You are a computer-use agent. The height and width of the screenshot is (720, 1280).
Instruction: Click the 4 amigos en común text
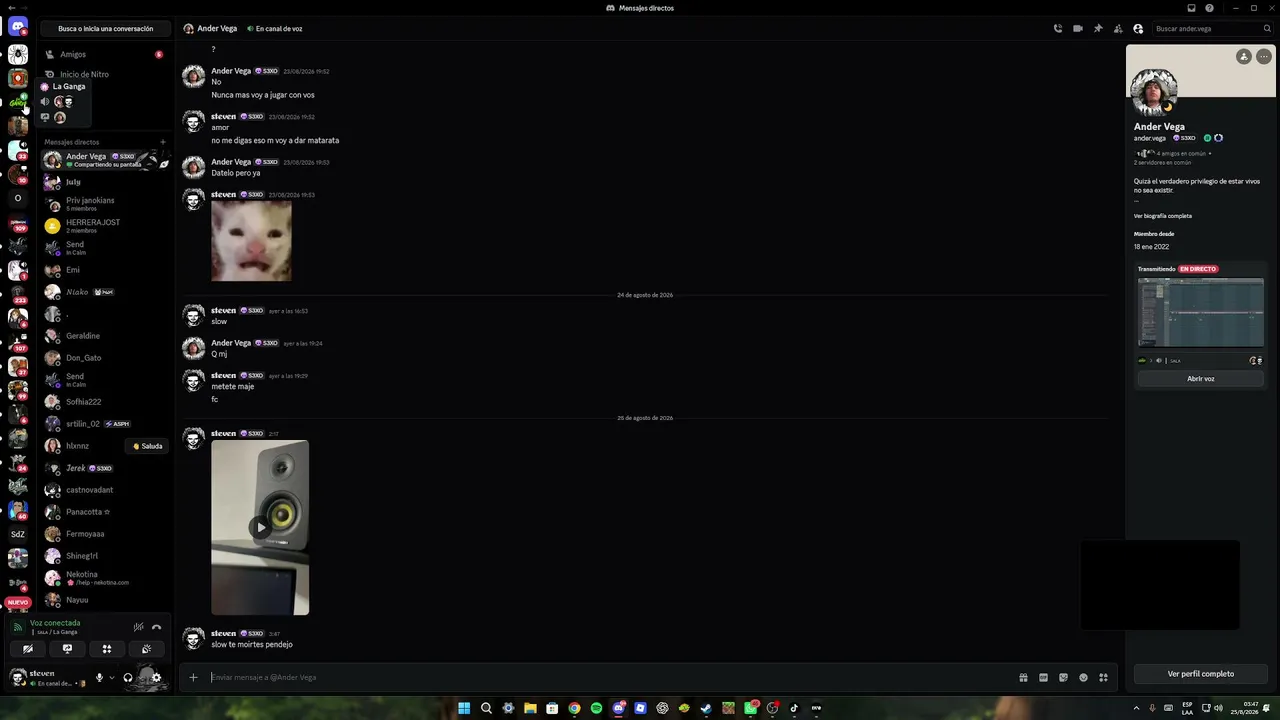(1181, 154)
